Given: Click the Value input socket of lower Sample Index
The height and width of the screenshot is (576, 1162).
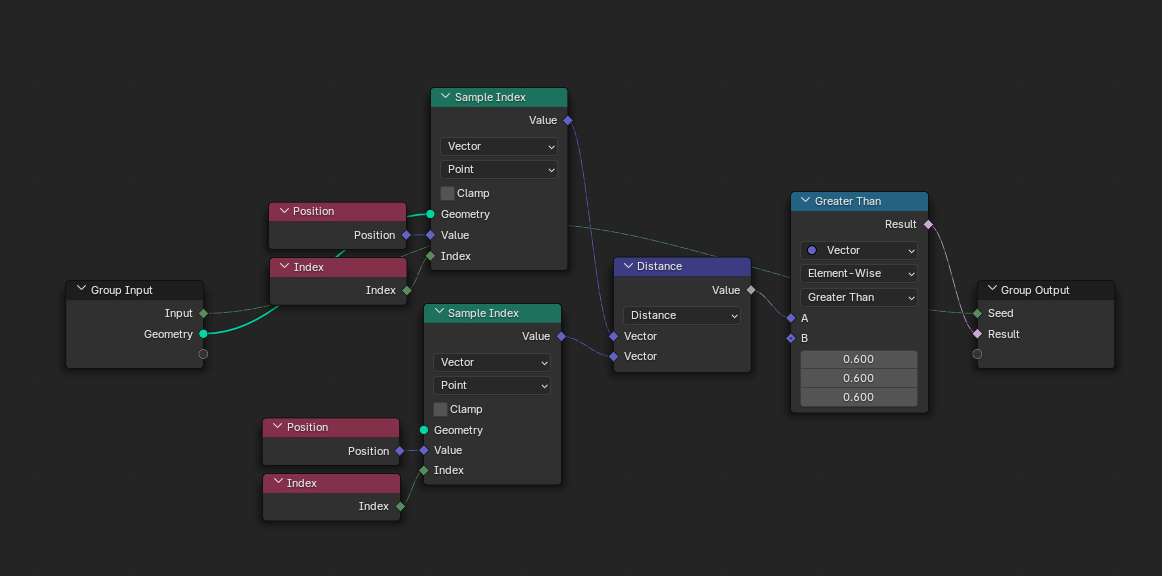Looking at the screenshot, I should pos(424,450).
